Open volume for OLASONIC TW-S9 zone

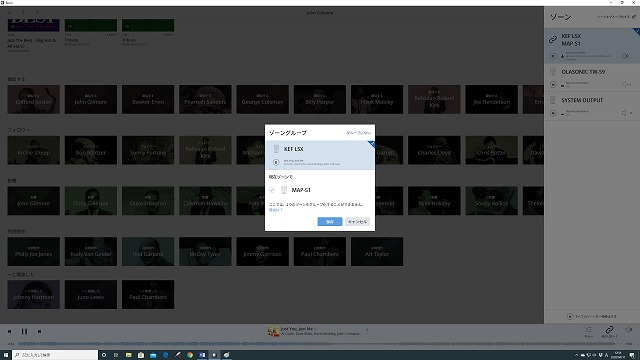pyautogui.click(x=626, y=84)
